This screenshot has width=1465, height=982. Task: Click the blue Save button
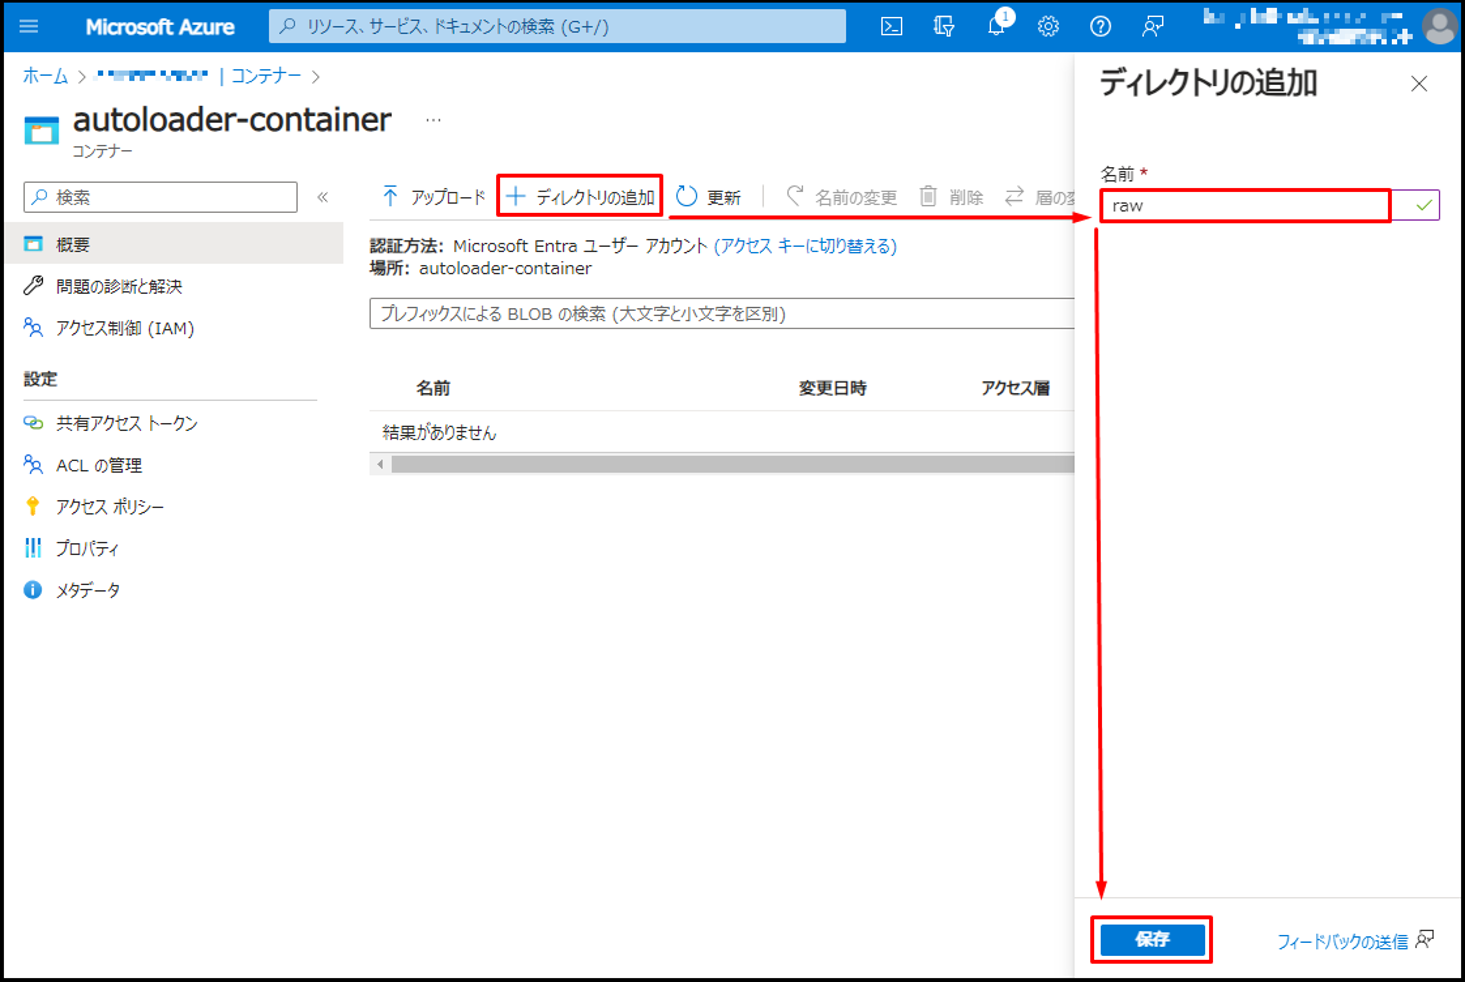point(1151,939)
